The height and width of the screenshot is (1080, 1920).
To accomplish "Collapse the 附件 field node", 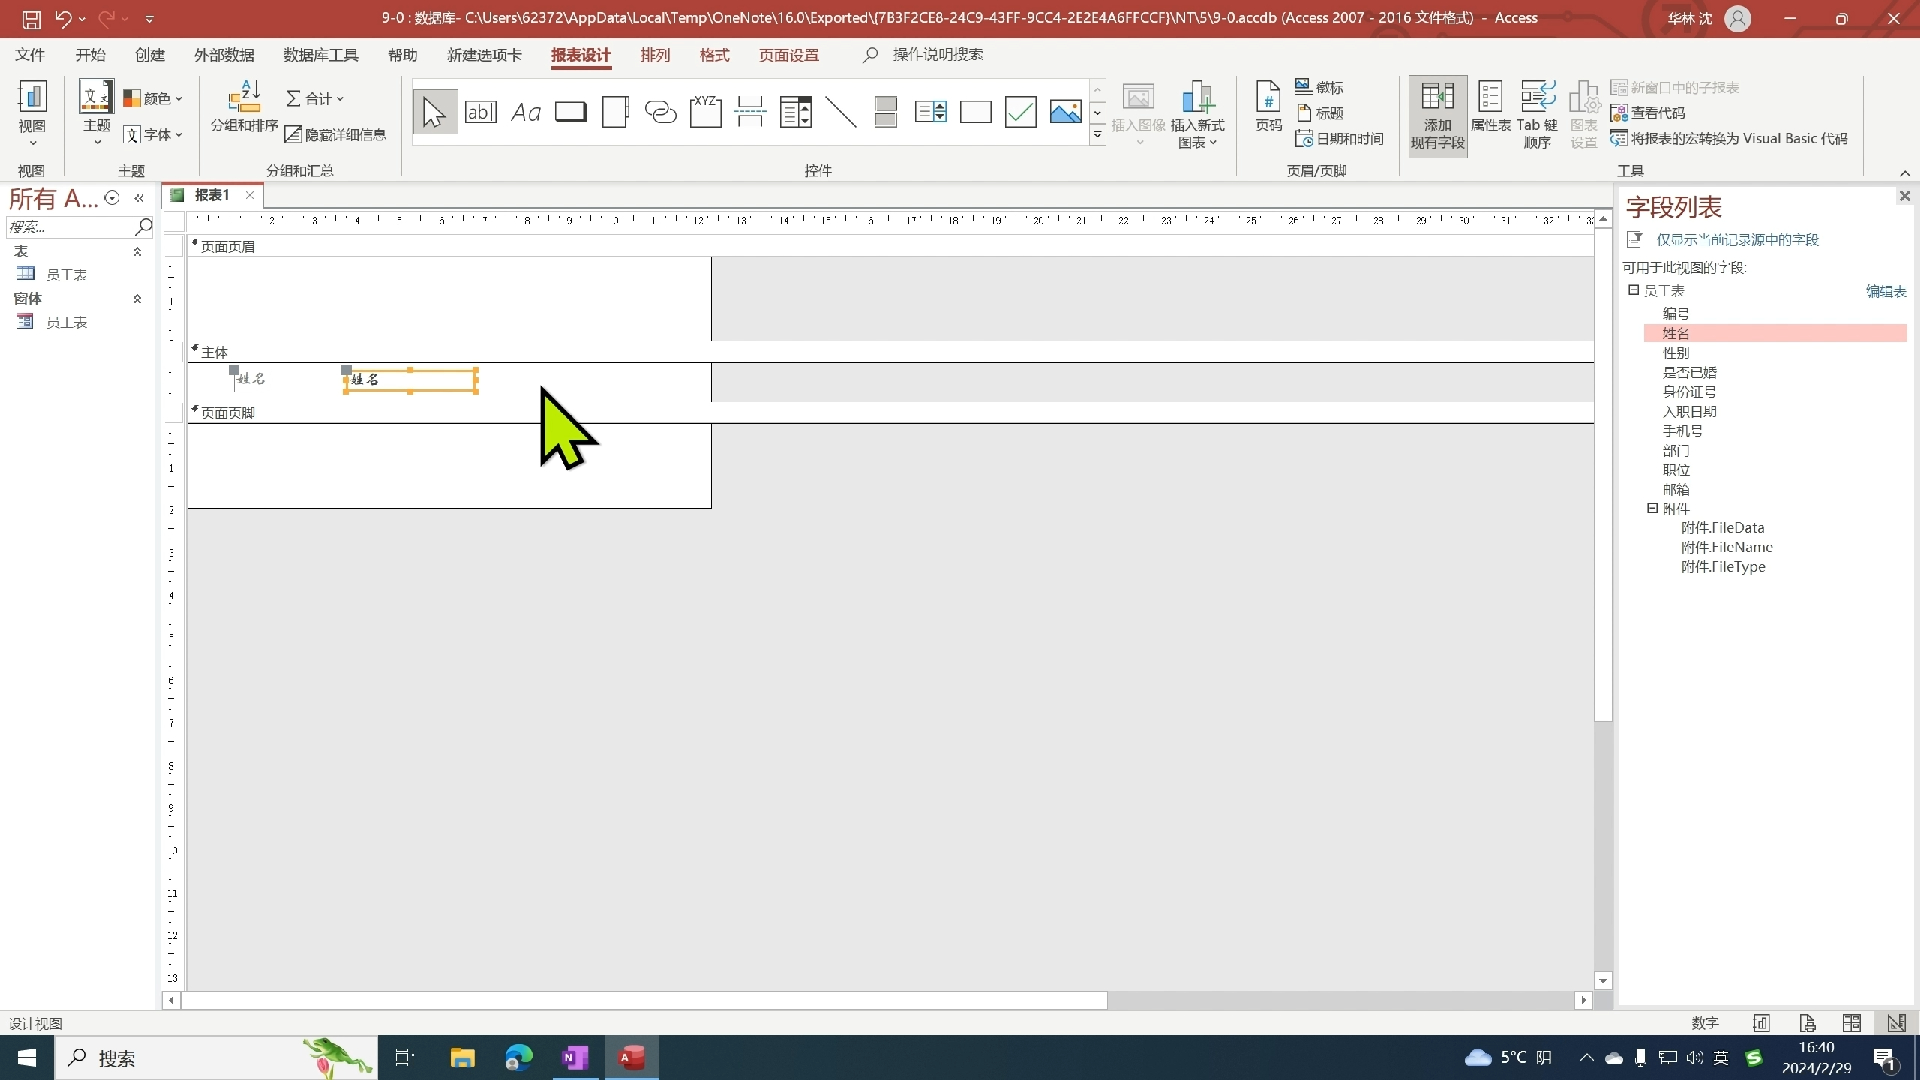I will coord(1653,509).
